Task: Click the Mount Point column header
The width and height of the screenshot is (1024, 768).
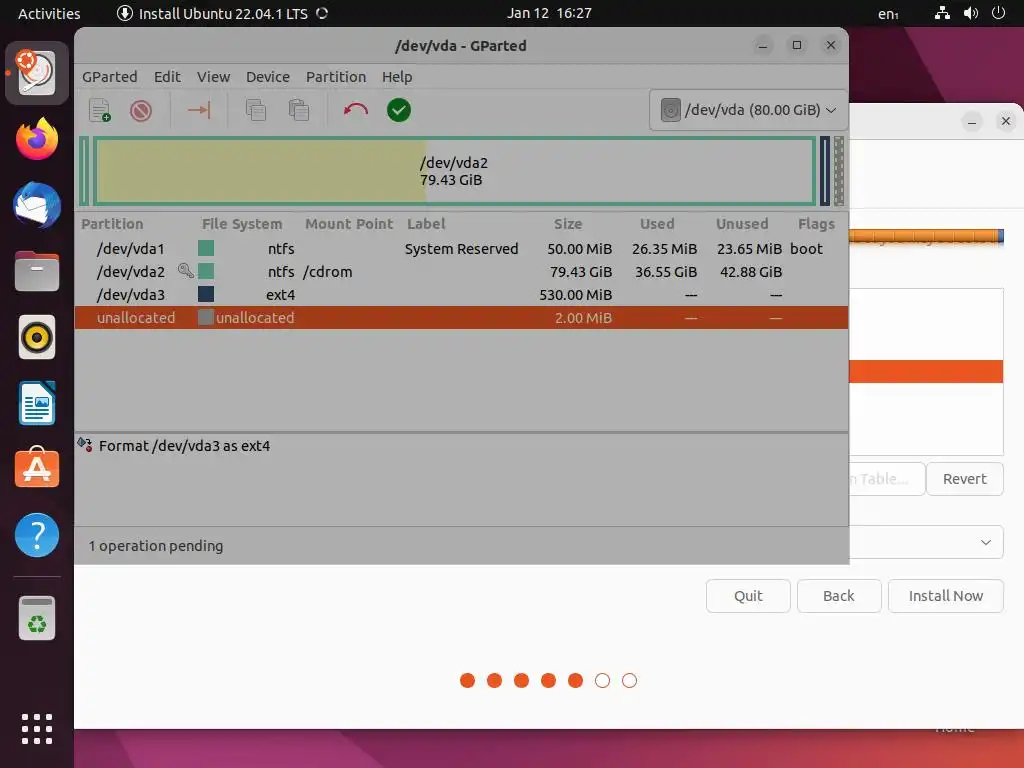Action: [x=349, y=224]
